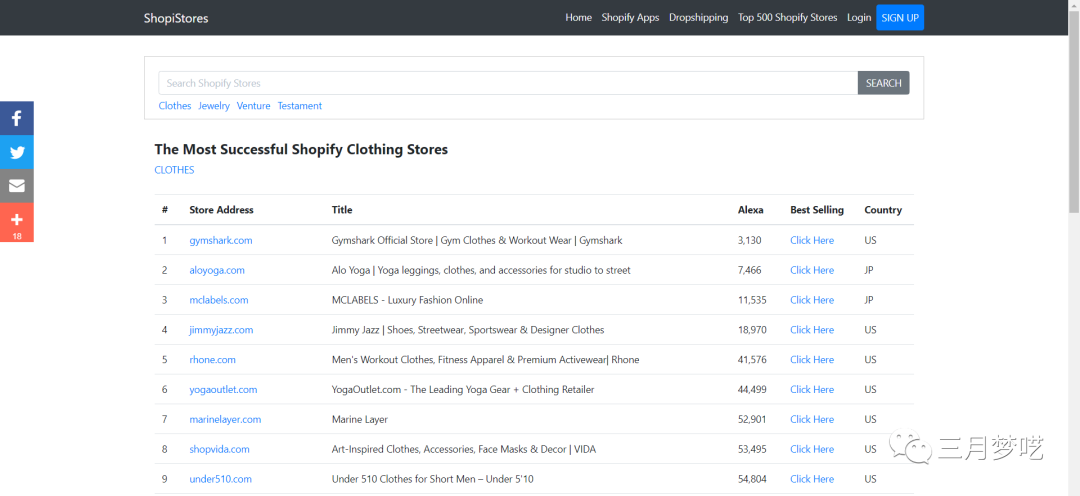Click the Twitter share icon
Viewport: 1080px width, 496px height.
point(17,152)
